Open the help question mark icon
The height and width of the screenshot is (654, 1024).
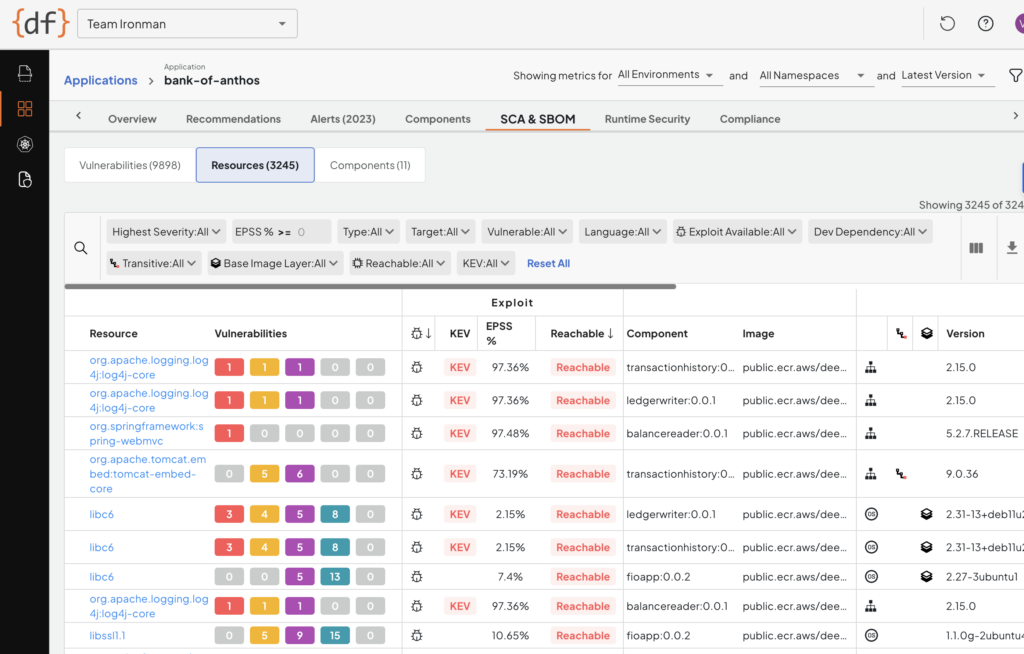click(x=985, y=24)
